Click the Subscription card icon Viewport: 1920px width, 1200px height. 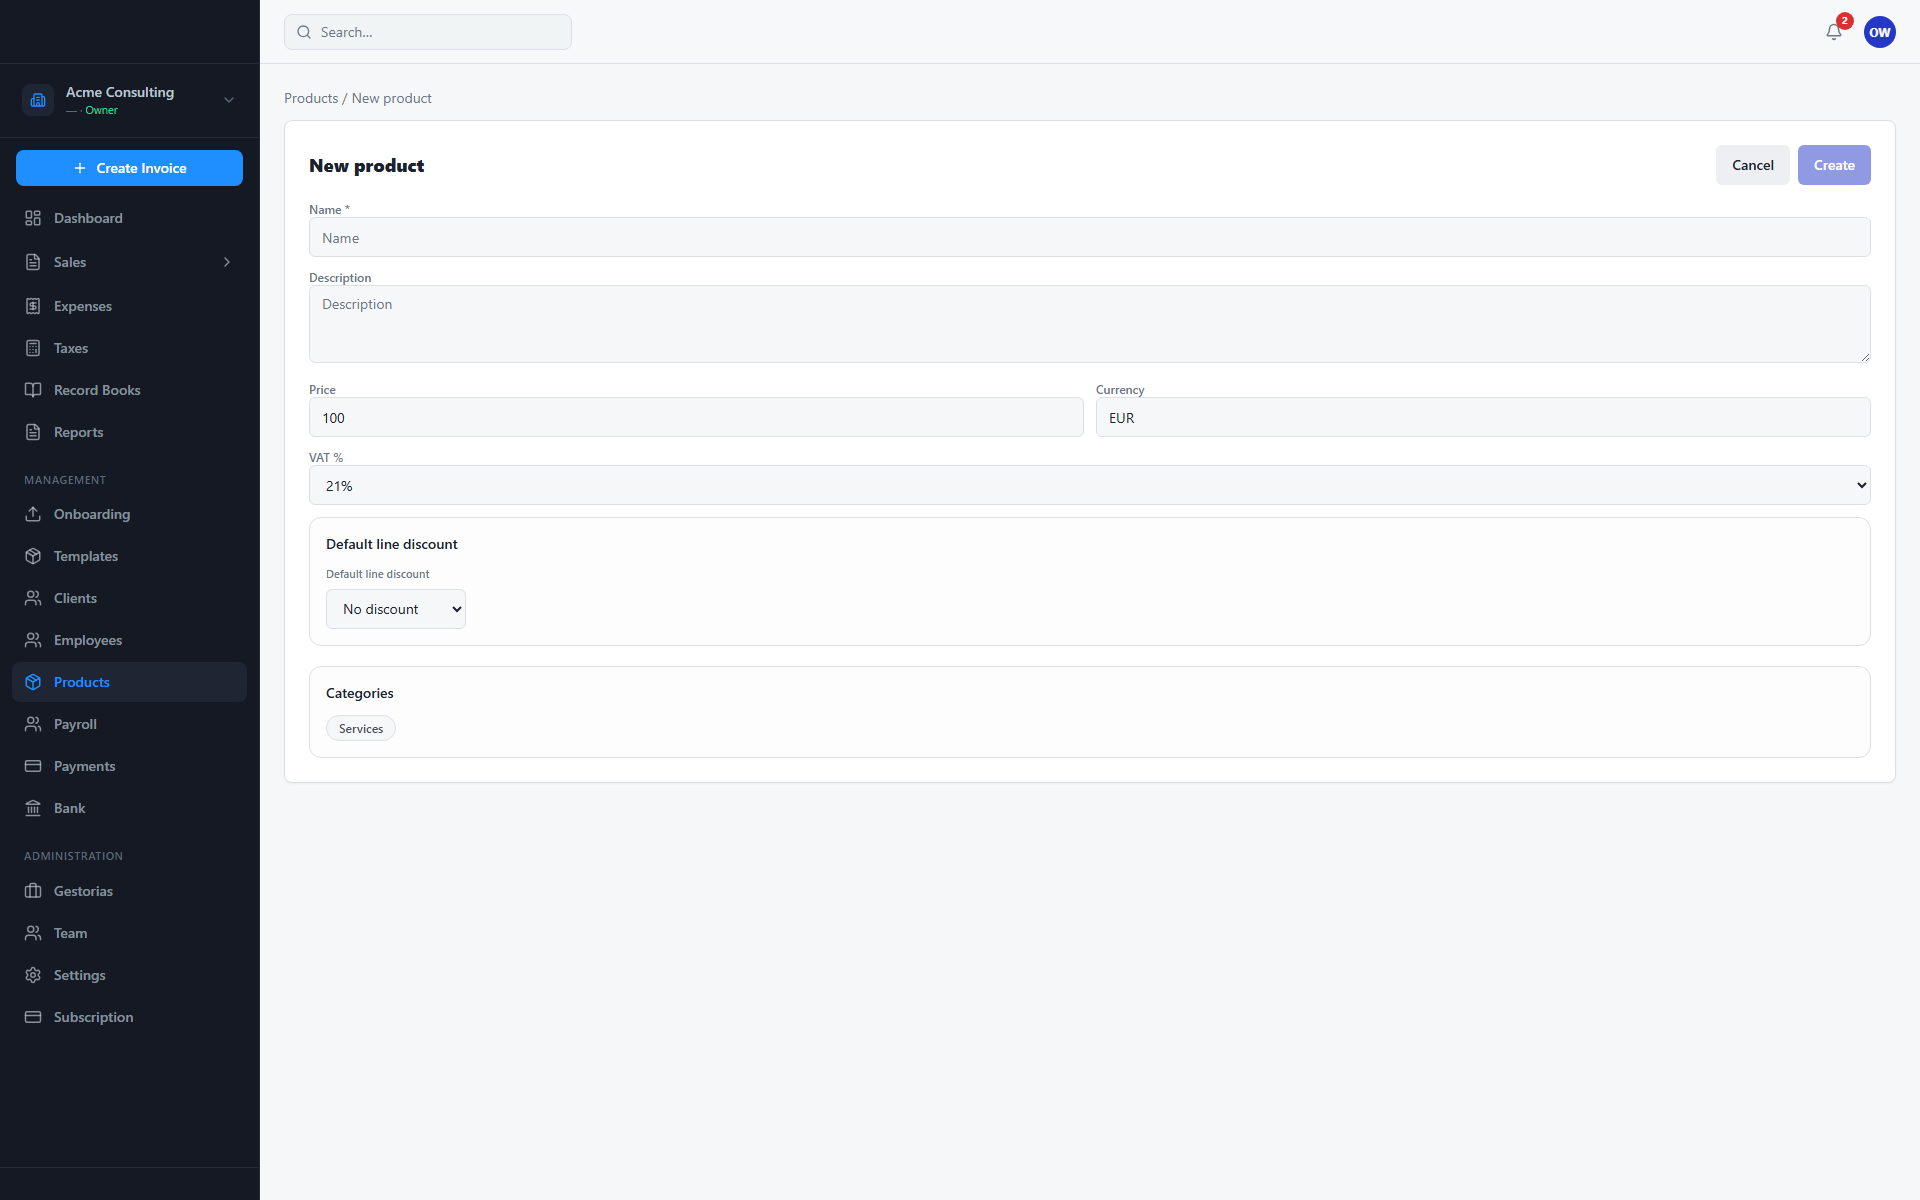pos(33,1017)
